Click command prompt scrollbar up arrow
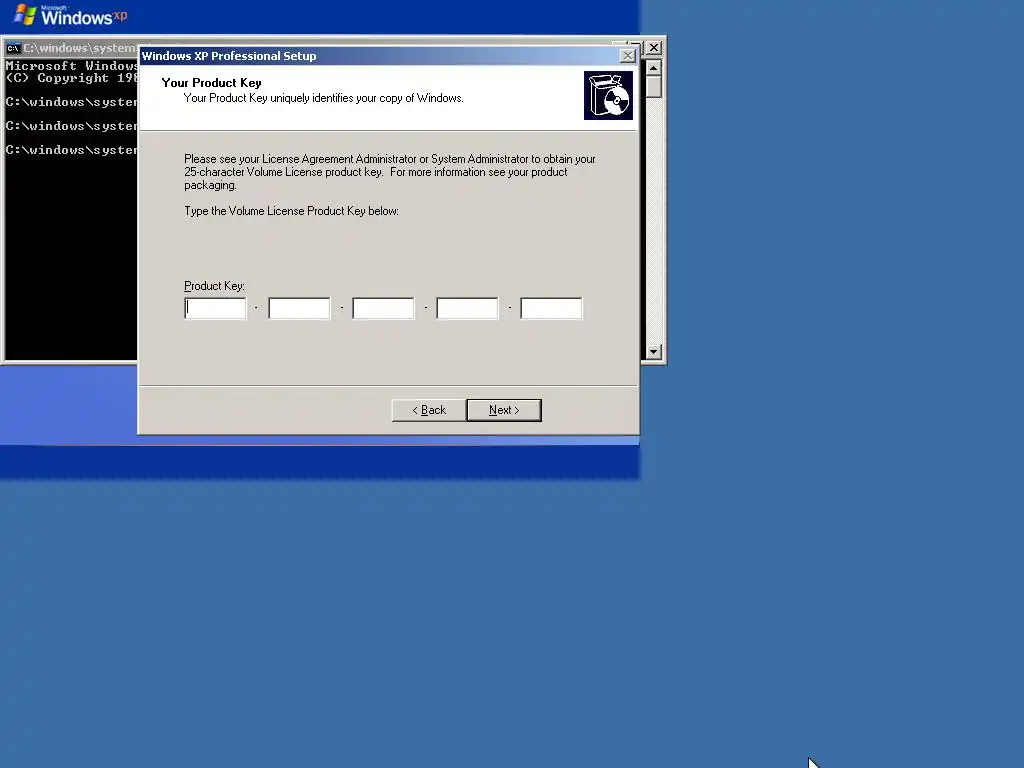Screen dimensions: 1024x768 pyautogui.click(x=653, y=67)
